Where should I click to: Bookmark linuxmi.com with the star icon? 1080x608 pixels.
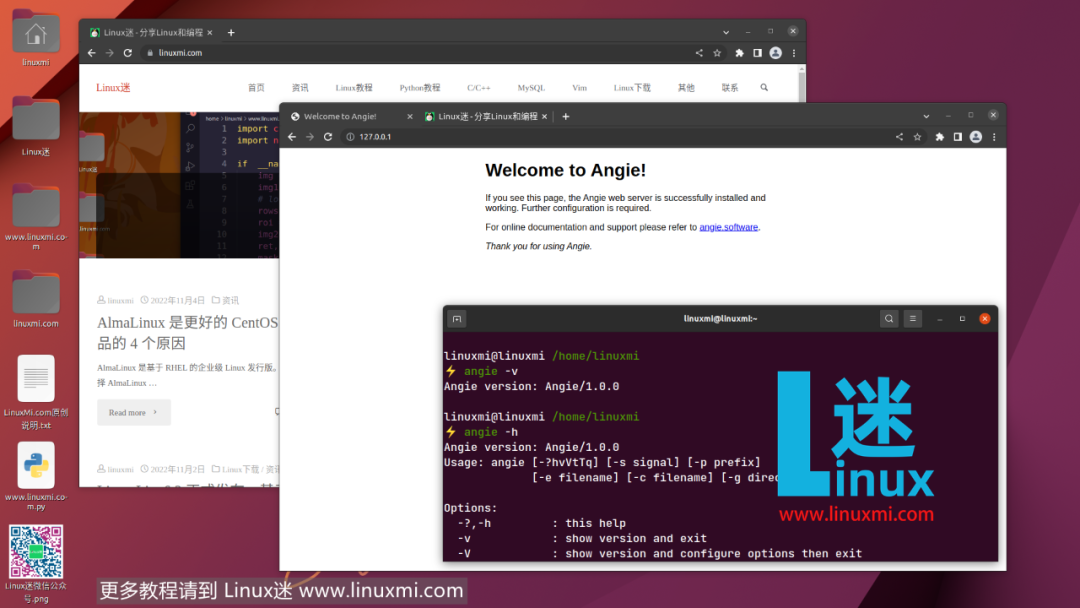coord(717,53)
